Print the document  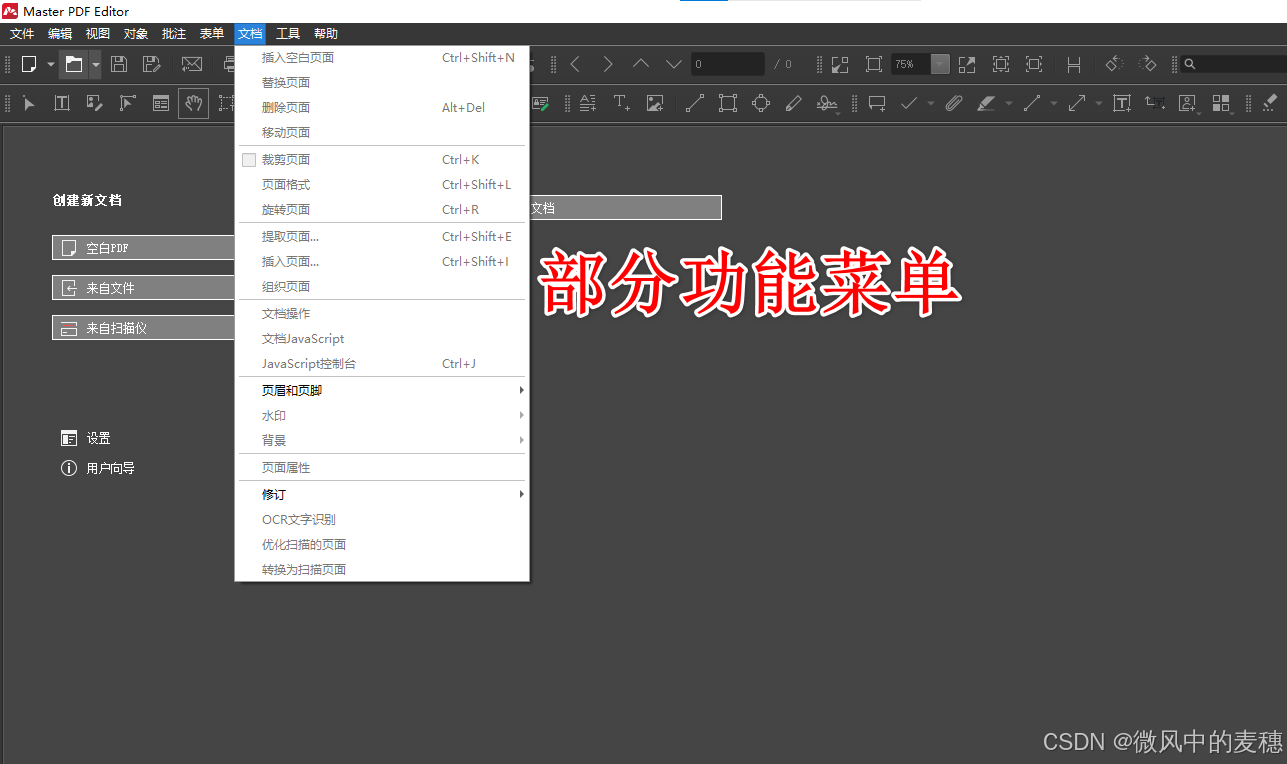228,64
